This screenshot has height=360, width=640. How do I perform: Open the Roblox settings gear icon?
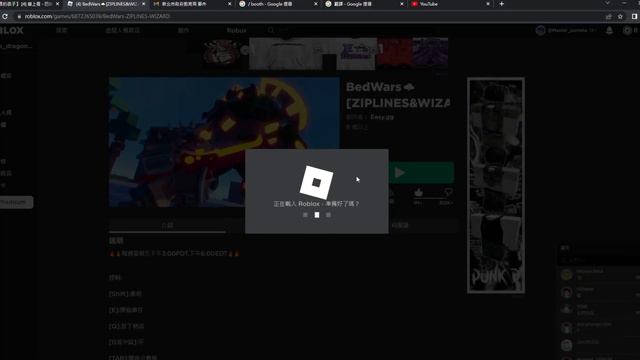point(627,30)
